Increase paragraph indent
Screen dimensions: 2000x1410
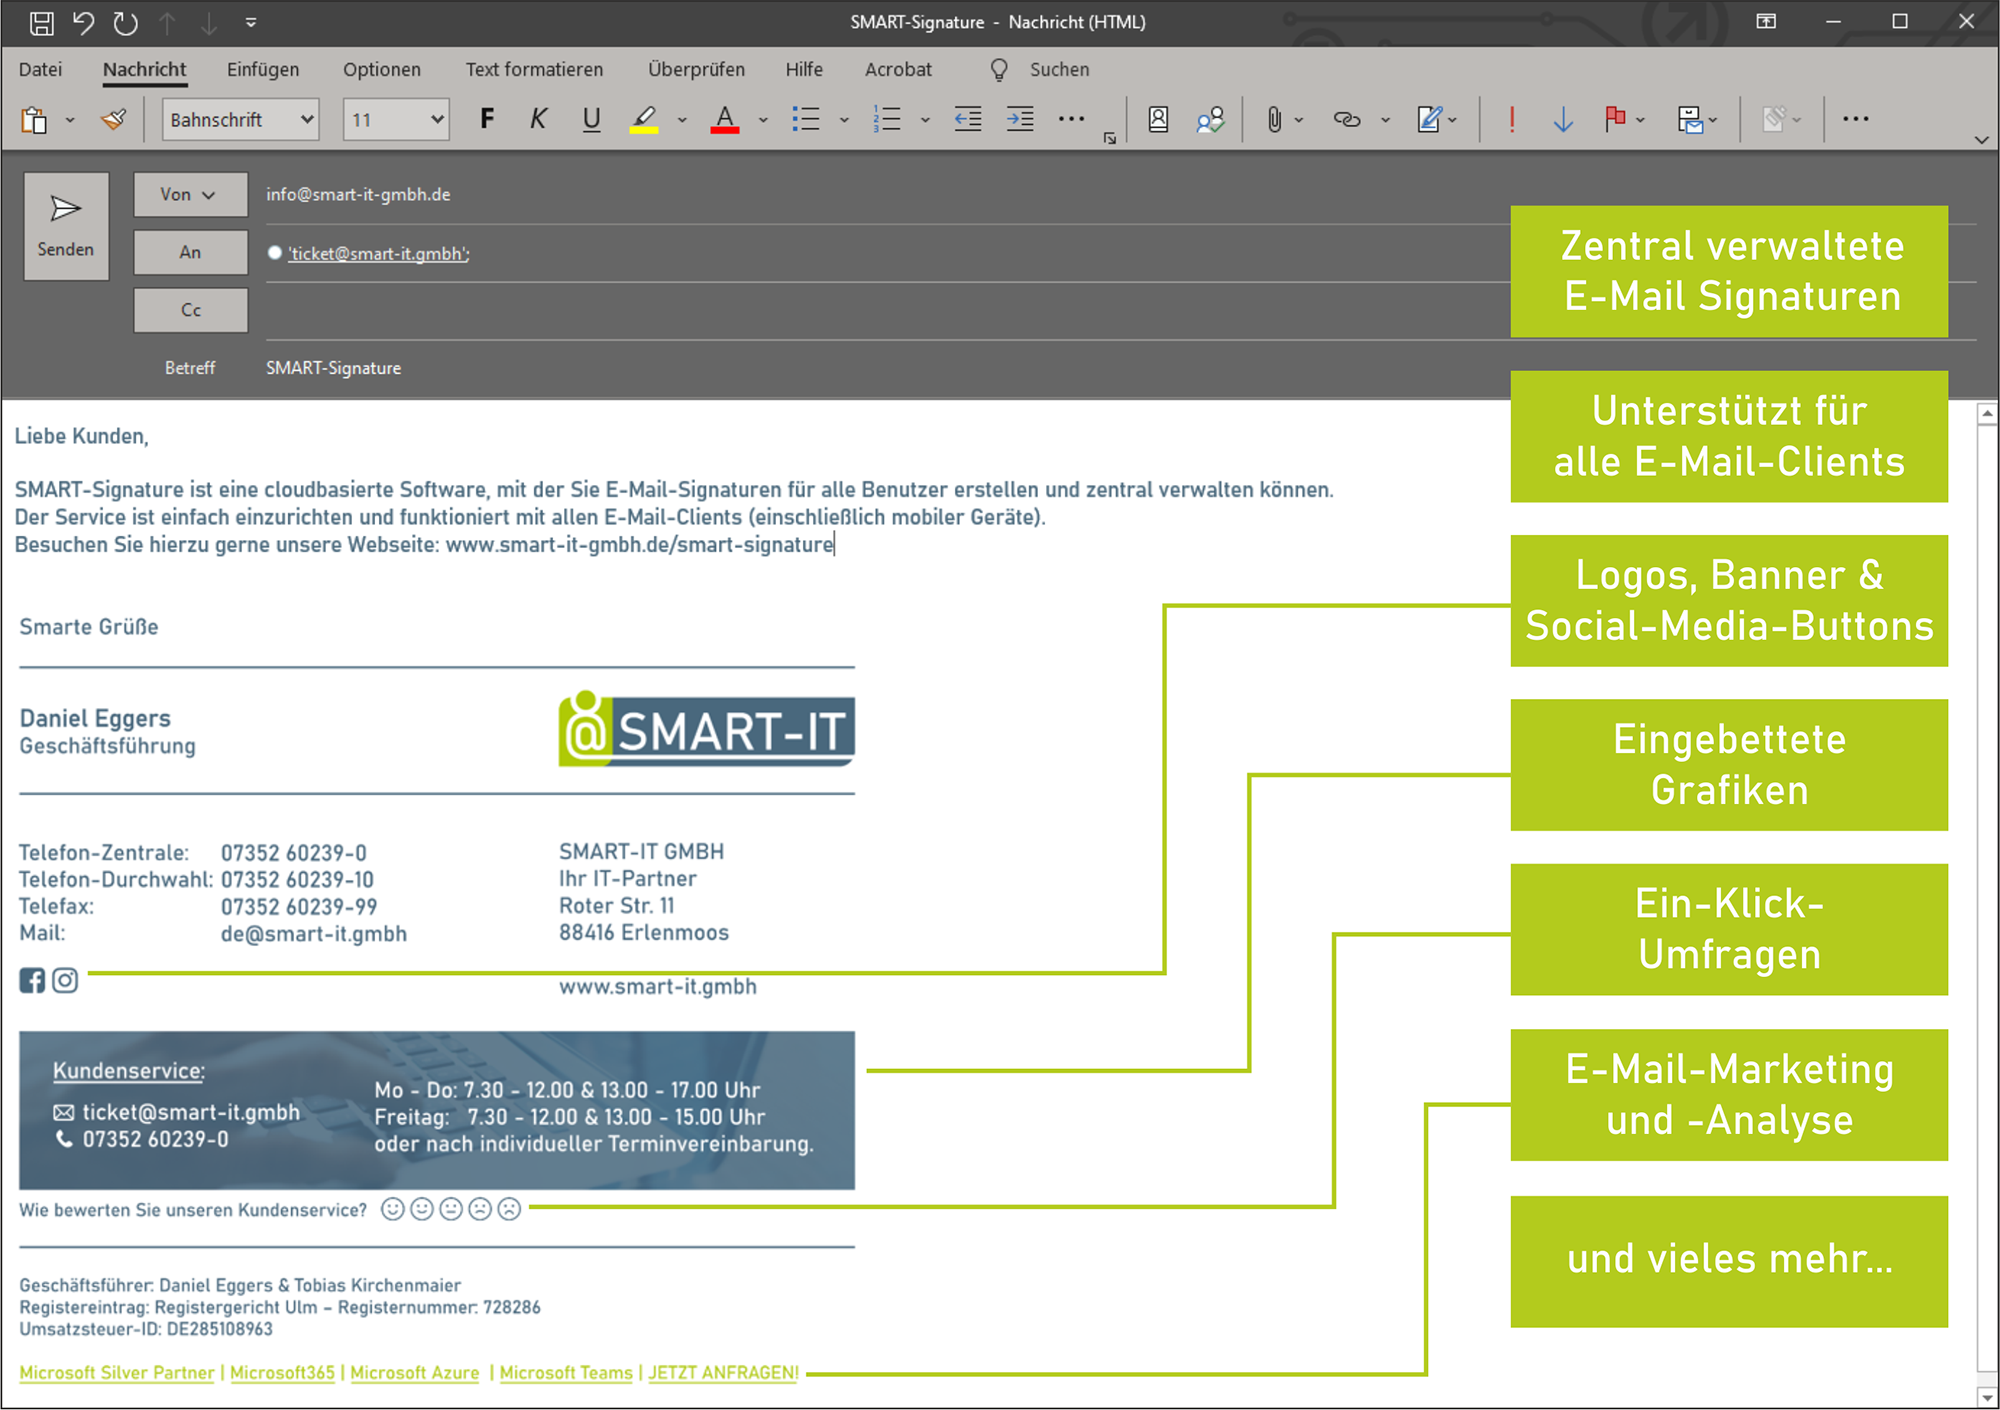click(1020, 119)
